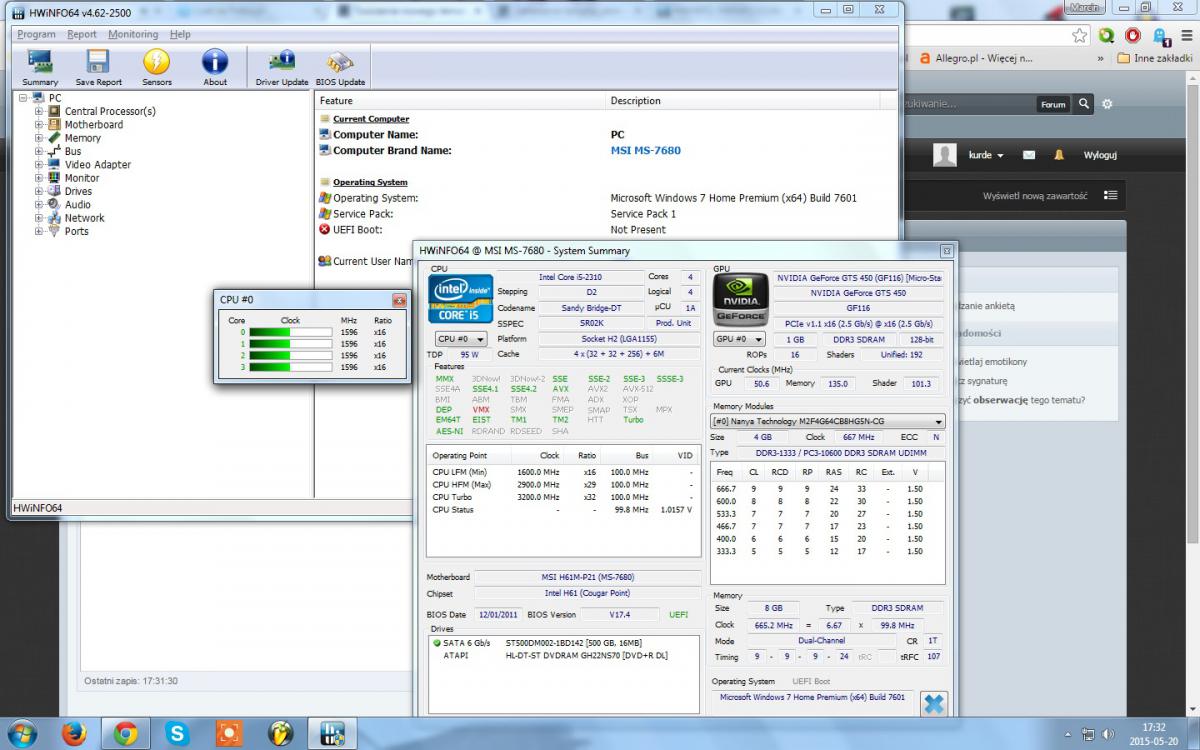The width and height of the screenshot is (1200, 750).
Task: Open Skype from the taskbar
Action: pyautogui.click(x=177, y=734)
